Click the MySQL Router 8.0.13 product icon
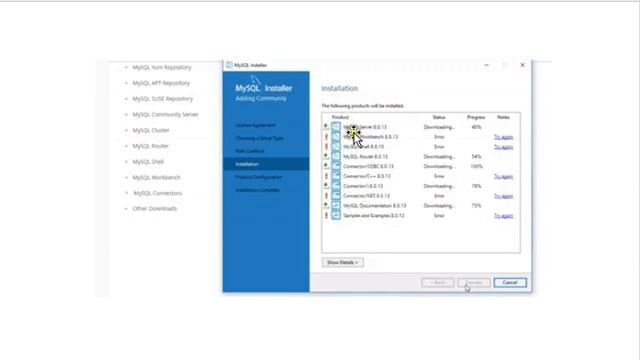Image resolution: width=640 pixels, height=360 pixels. pyautogui.click(x=336, y=156)
